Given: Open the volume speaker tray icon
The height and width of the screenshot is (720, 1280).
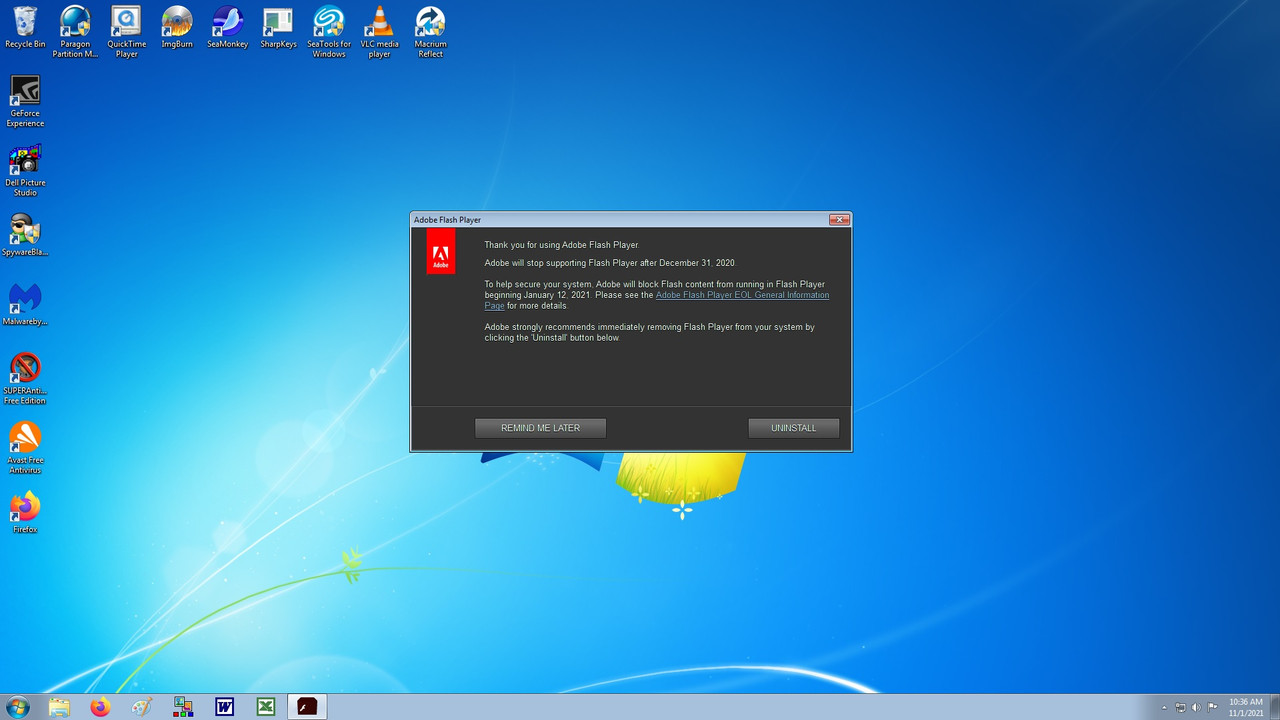Looking at the screenshot, I should 1197,708.
